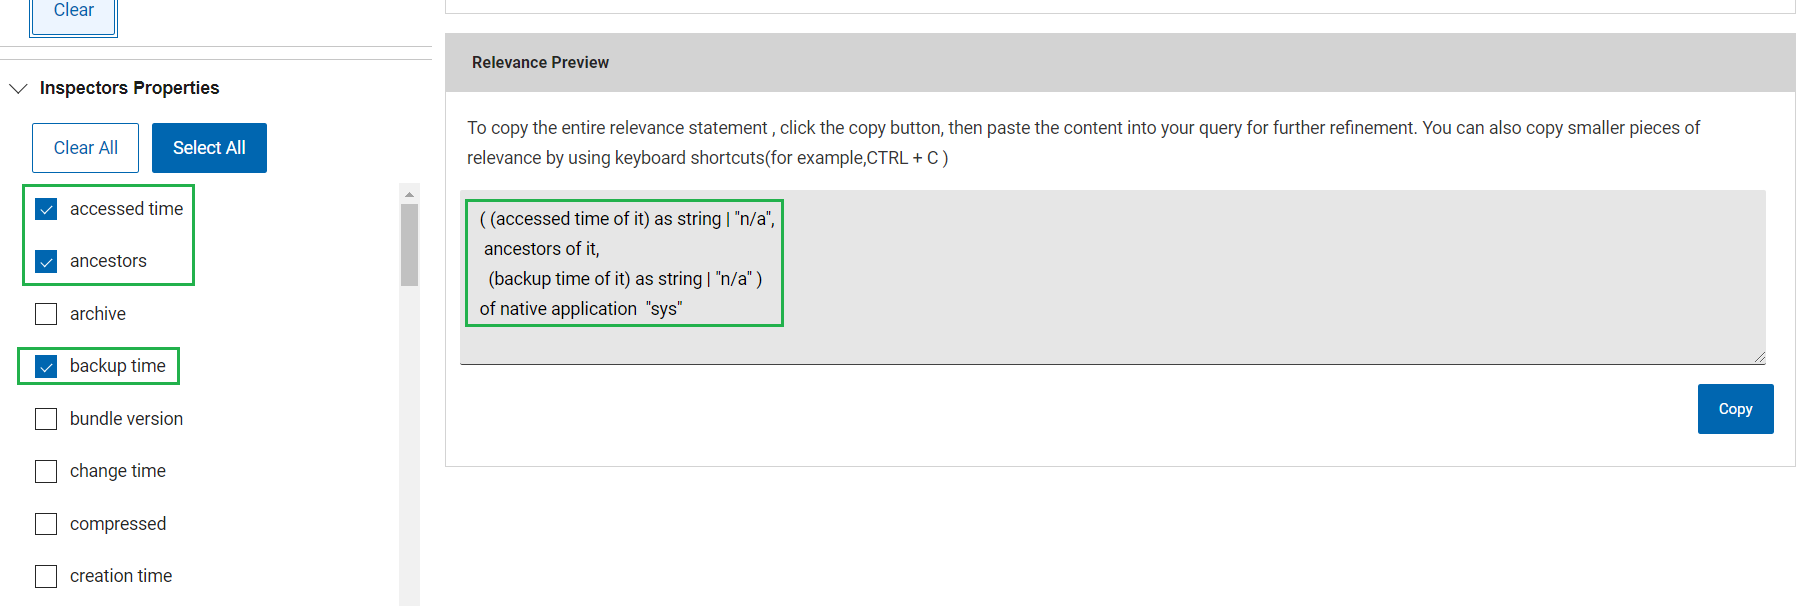Uncheck the backup time checkbox

(x=46, y=366)
